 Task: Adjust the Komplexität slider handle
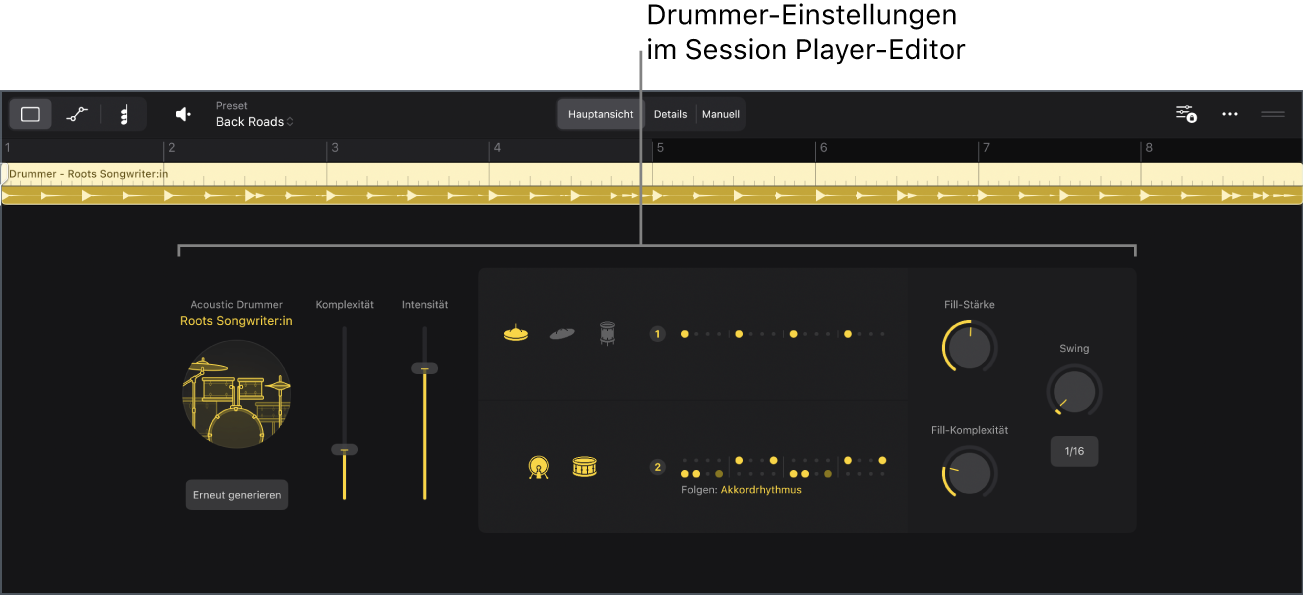[x=344, y=450]
